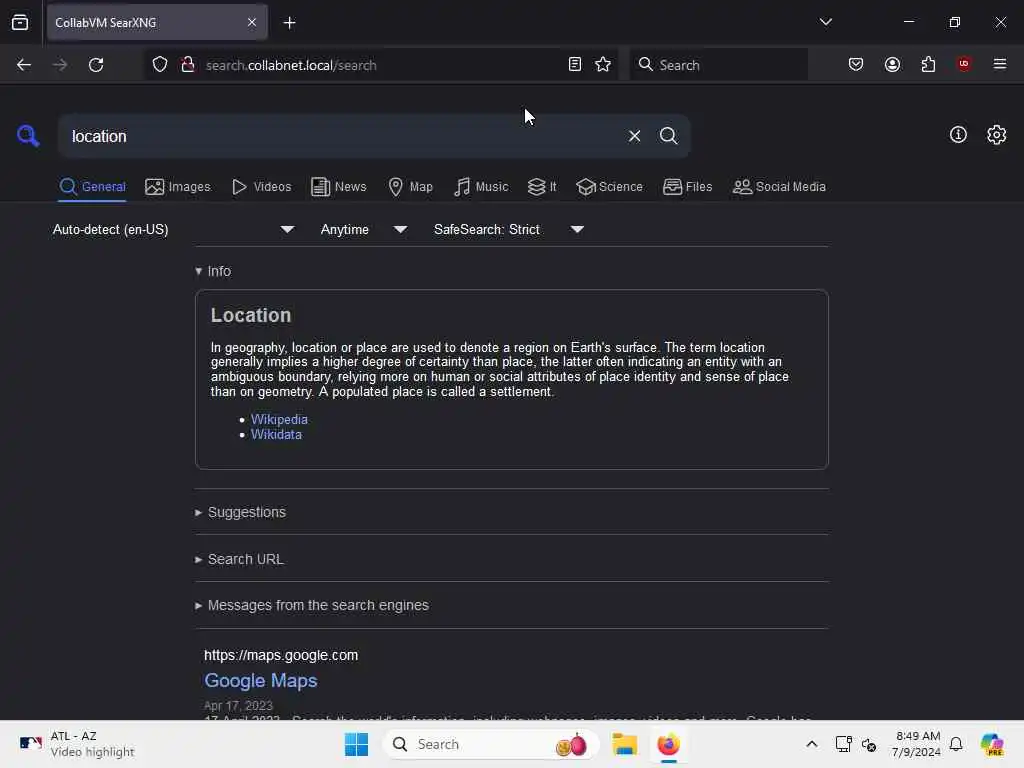Open File Explorer from taskbar

(624, 744)
